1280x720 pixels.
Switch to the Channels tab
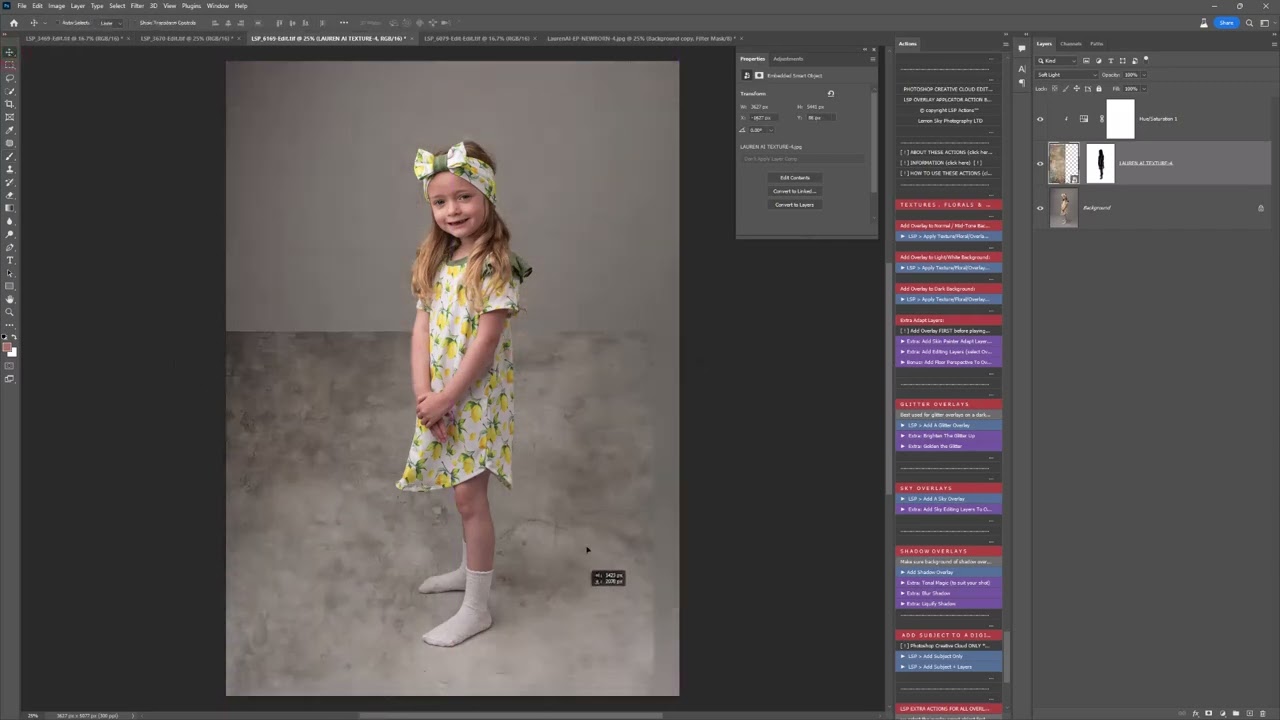(x=1071, y=44)
